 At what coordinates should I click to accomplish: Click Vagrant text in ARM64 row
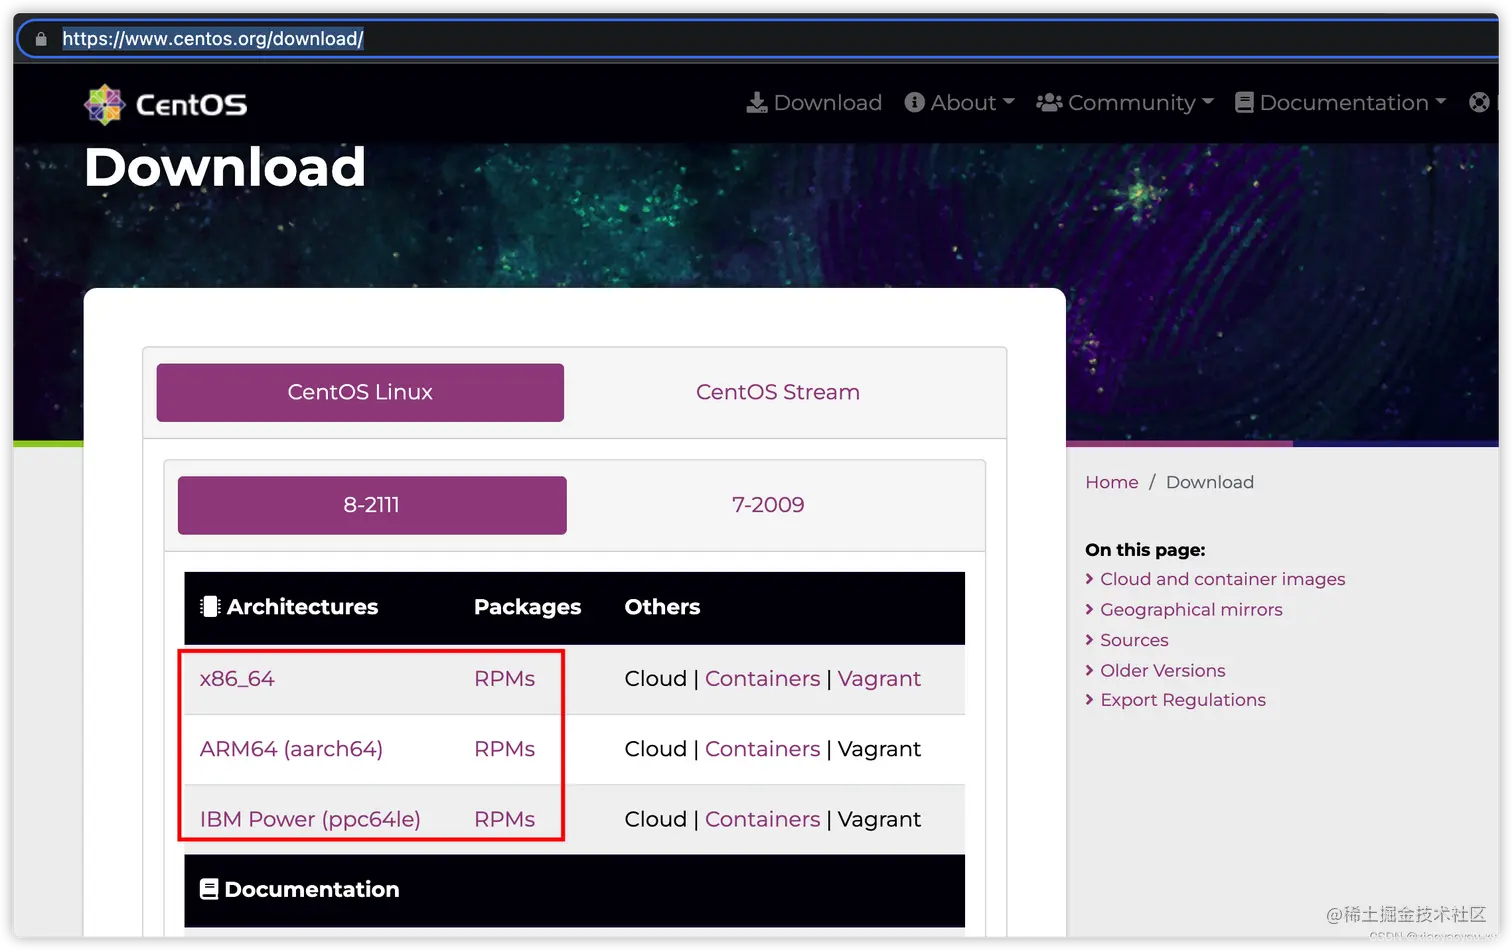[879, 749]
